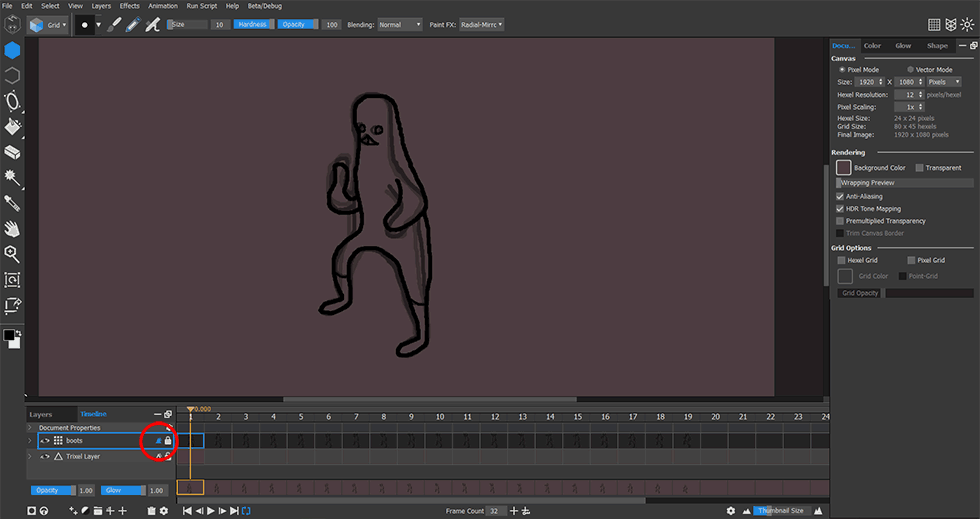
Task: Open the Paint FX dropdown
Action: pos(480,24)
